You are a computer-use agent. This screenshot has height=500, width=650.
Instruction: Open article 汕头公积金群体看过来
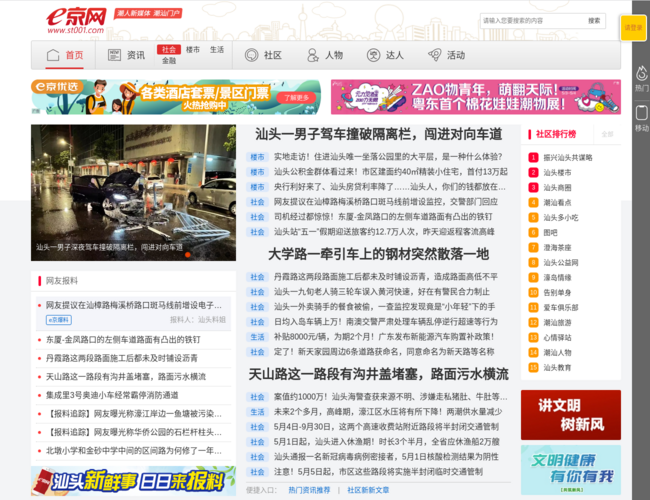point(390,172)
